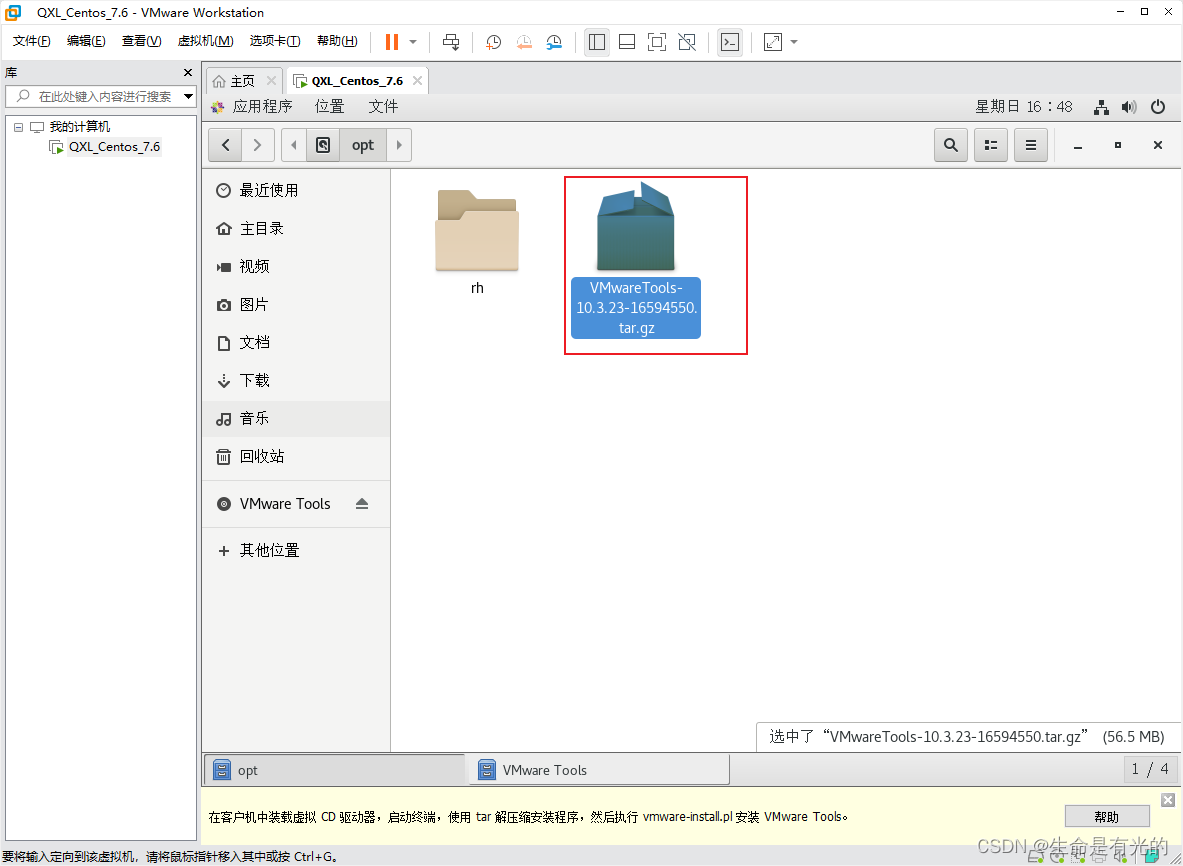Switch file manager to list view
This screenshot has width=1183, height=866.
click(991, 145)
